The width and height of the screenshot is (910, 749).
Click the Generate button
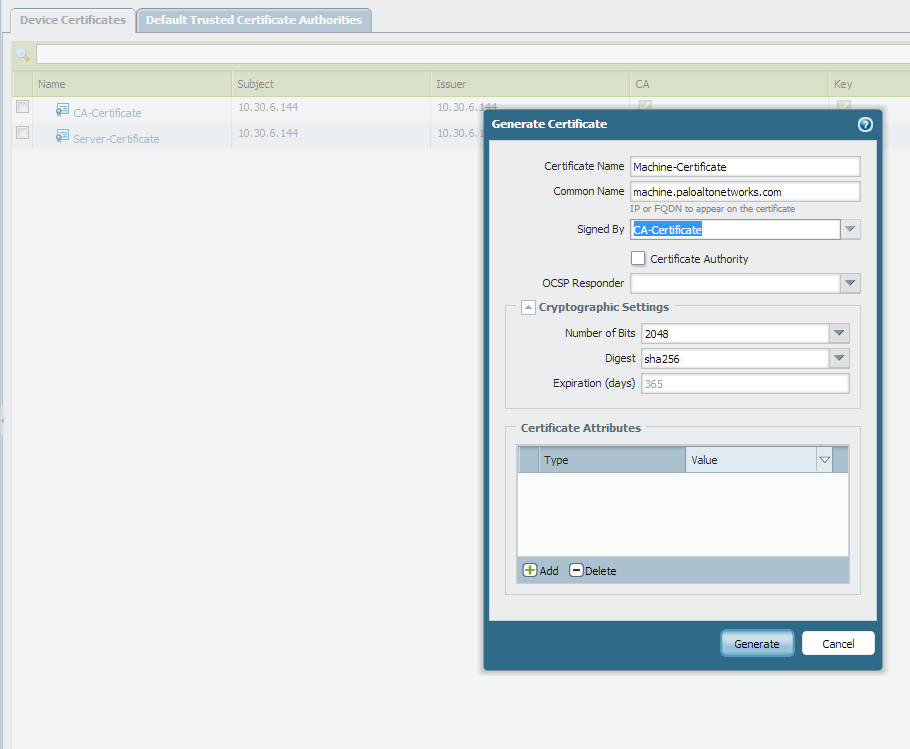(x=757, y=643)
